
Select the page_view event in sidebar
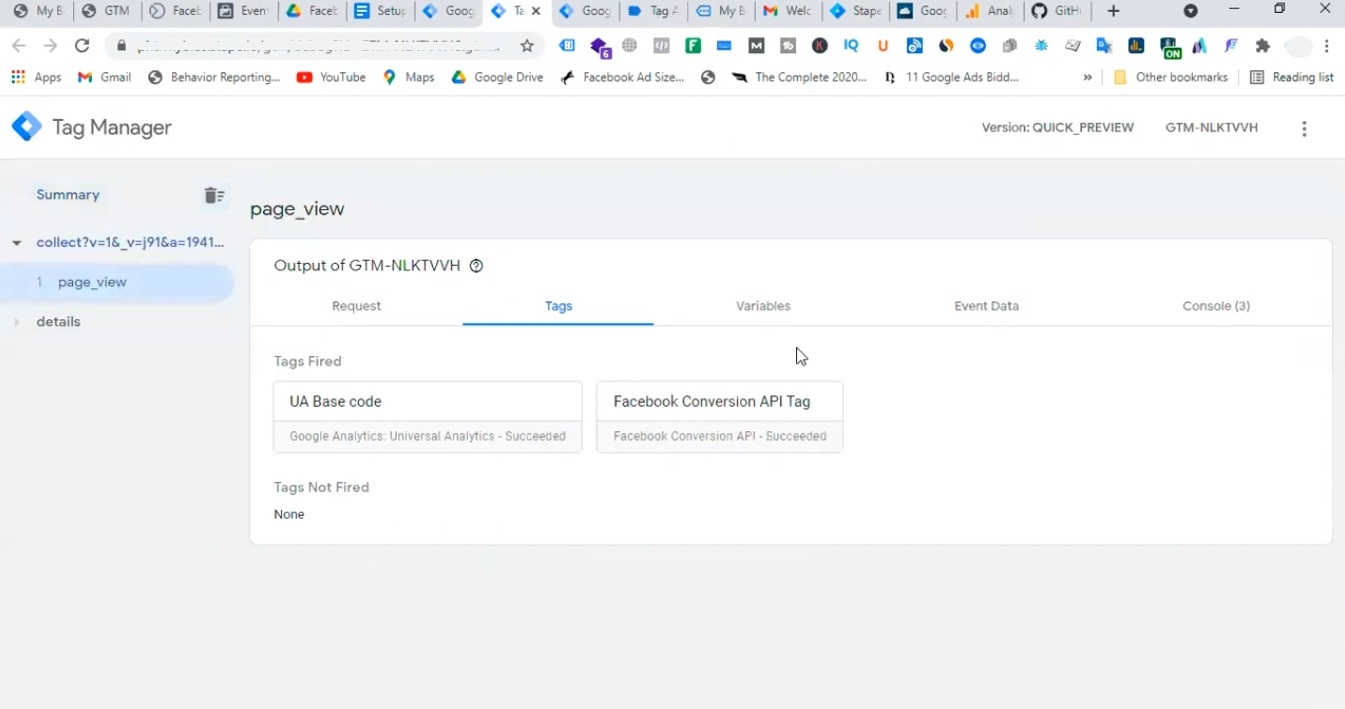click(x=117, y=282)
